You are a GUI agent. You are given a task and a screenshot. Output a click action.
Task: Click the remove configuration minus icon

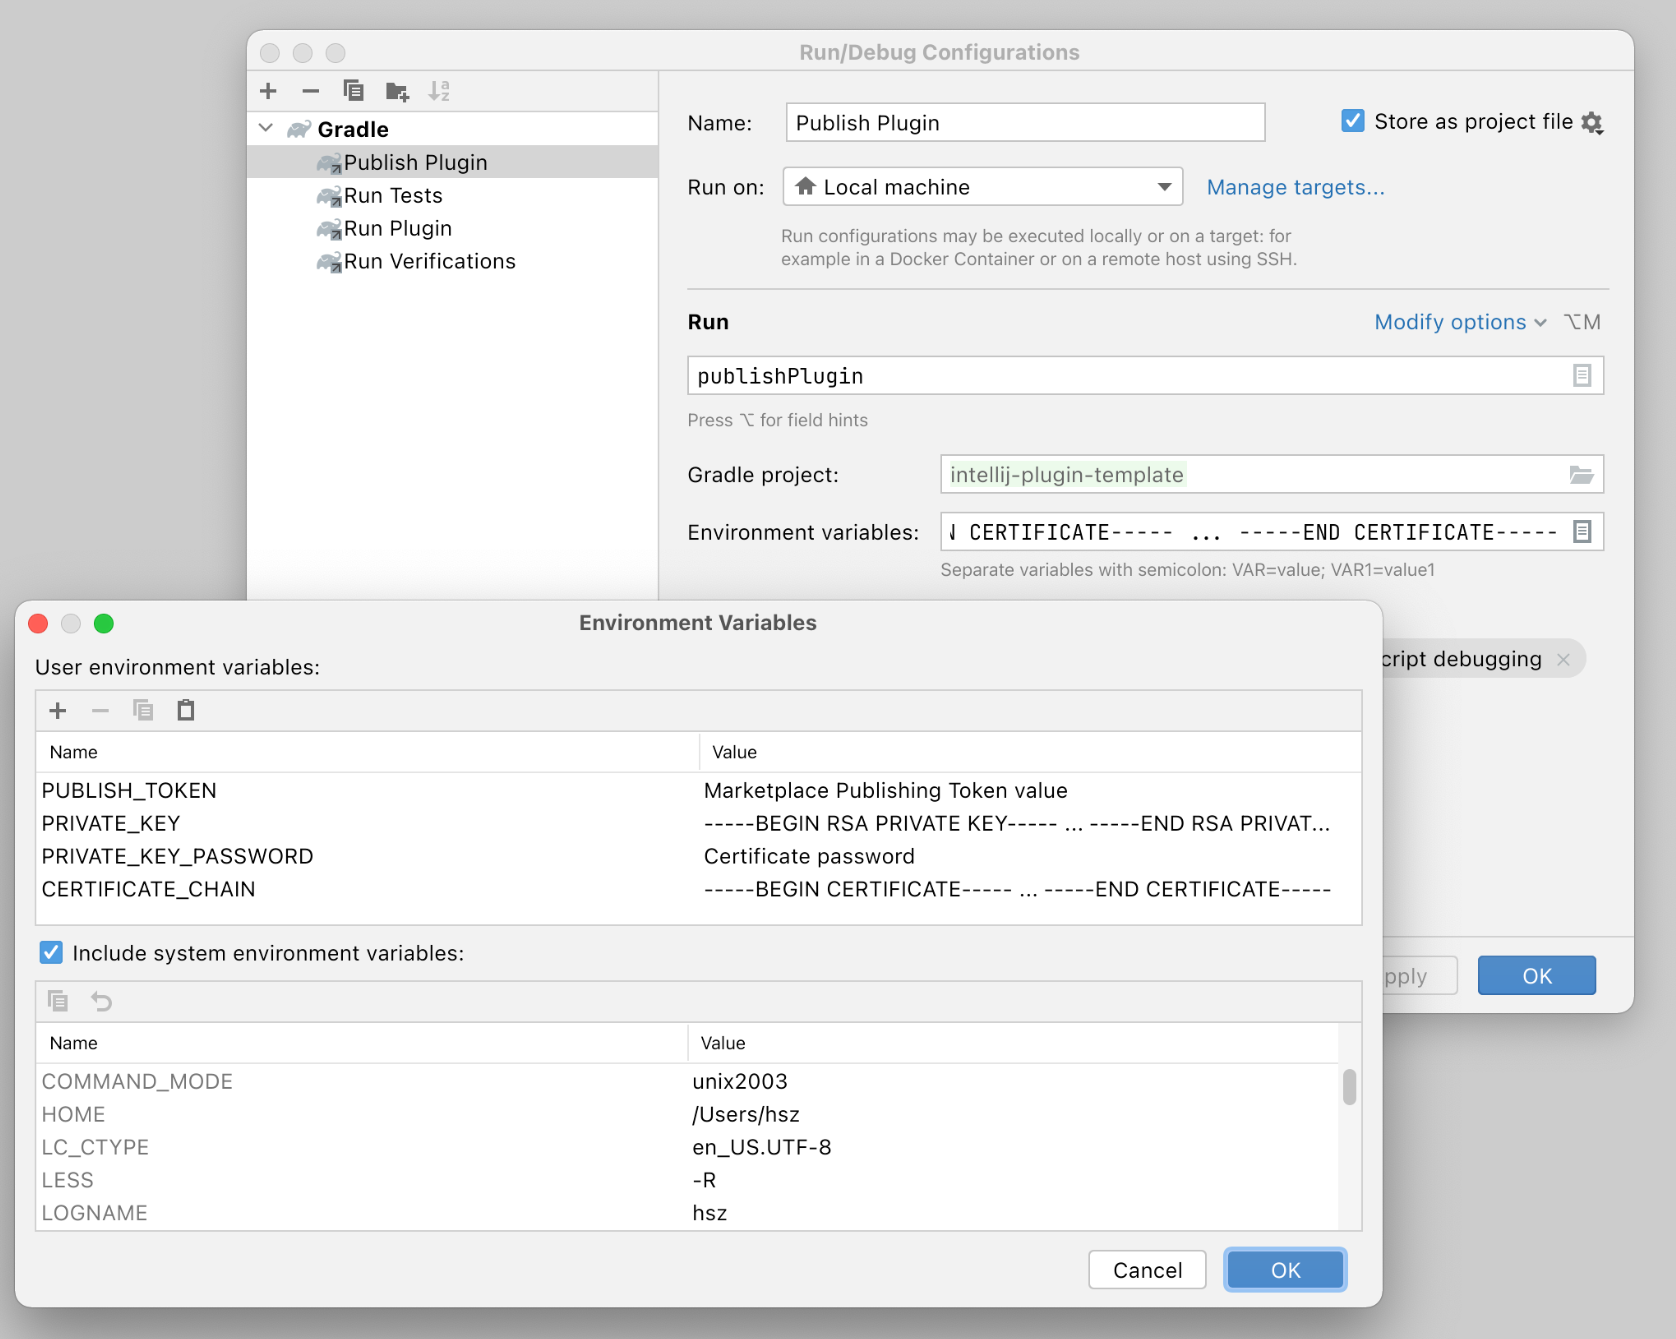[310, 91]
